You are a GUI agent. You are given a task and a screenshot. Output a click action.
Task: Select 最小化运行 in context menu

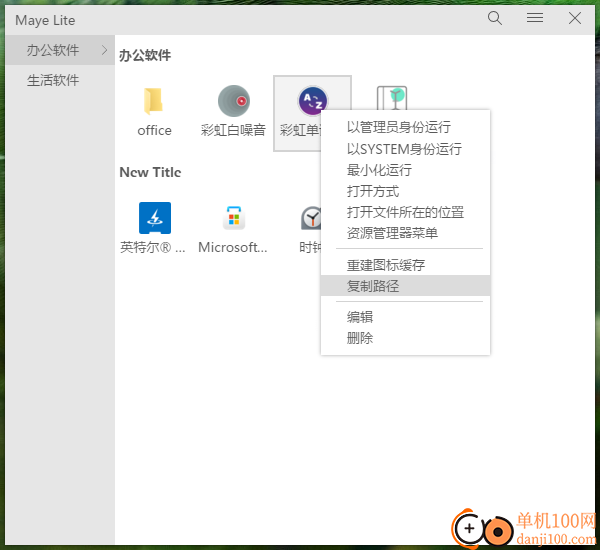(405, 170)
